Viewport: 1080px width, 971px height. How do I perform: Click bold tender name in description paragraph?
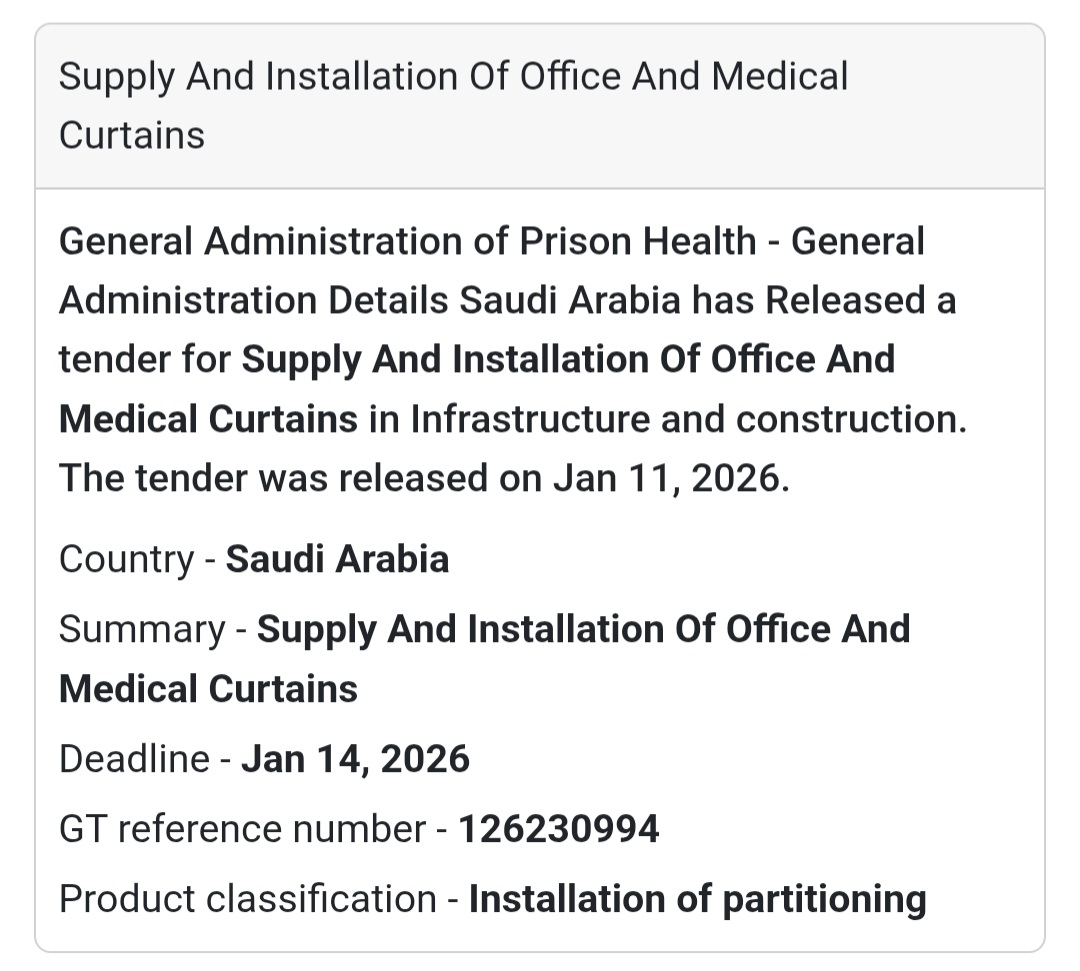click(568, 360)
